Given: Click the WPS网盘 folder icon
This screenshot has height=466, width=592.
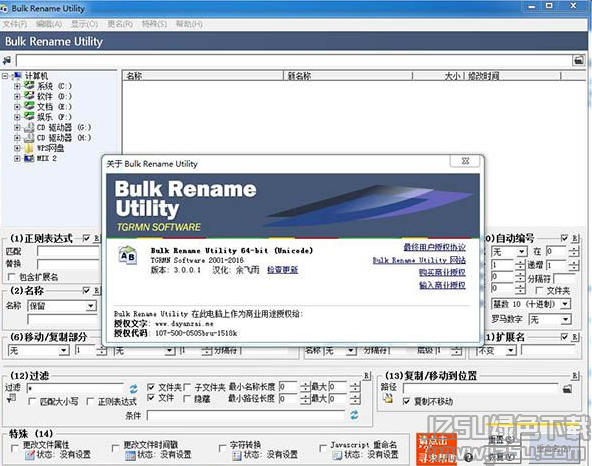Looking at the screenshot, I should [x=29, y=148].
